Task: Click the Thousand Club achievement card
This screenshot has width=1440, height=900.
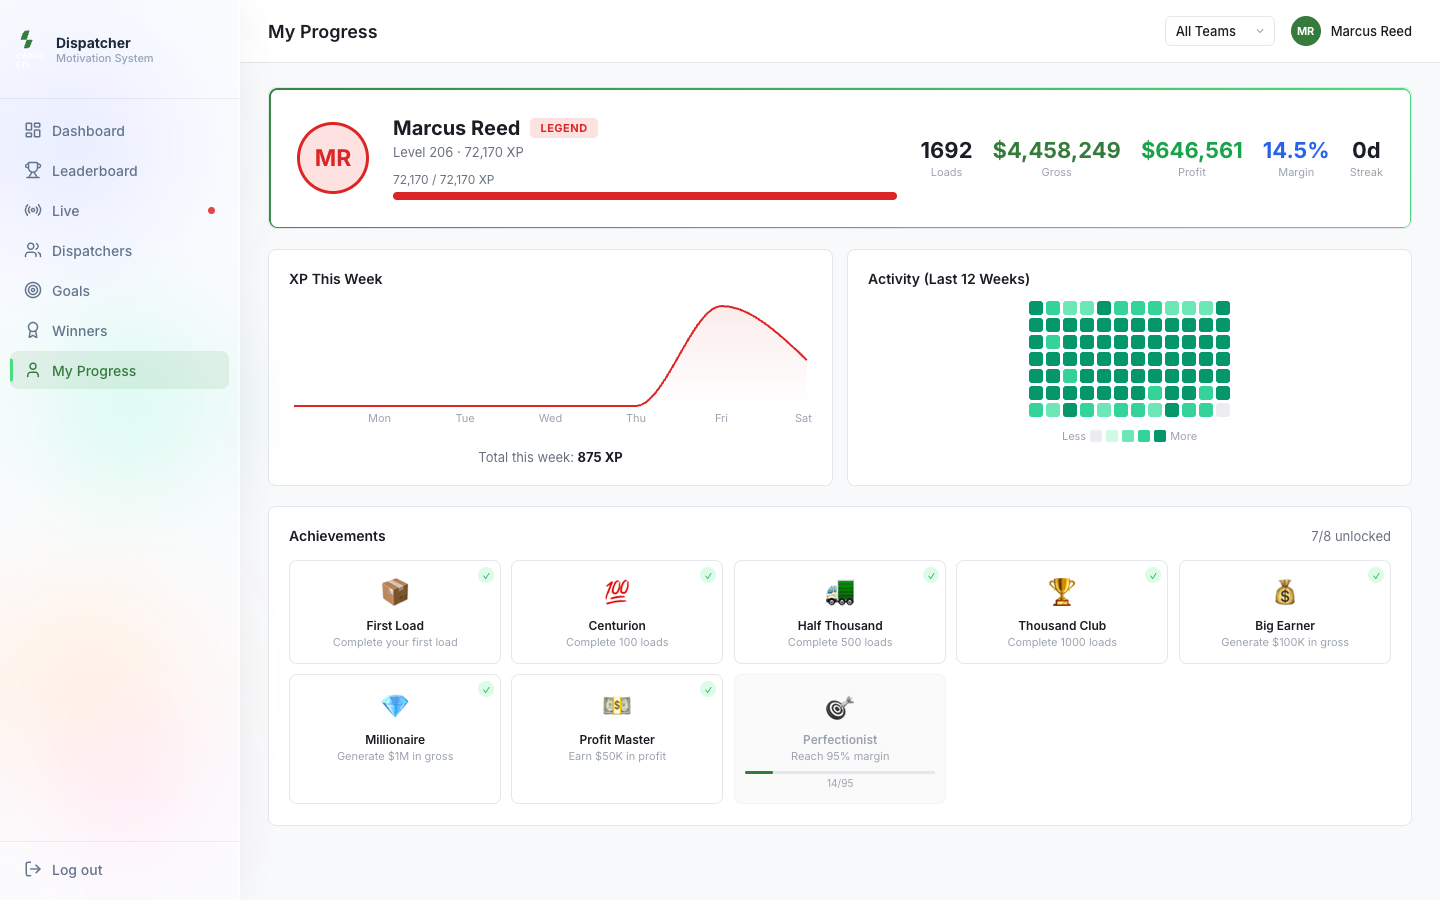Action: point(1062,612)
